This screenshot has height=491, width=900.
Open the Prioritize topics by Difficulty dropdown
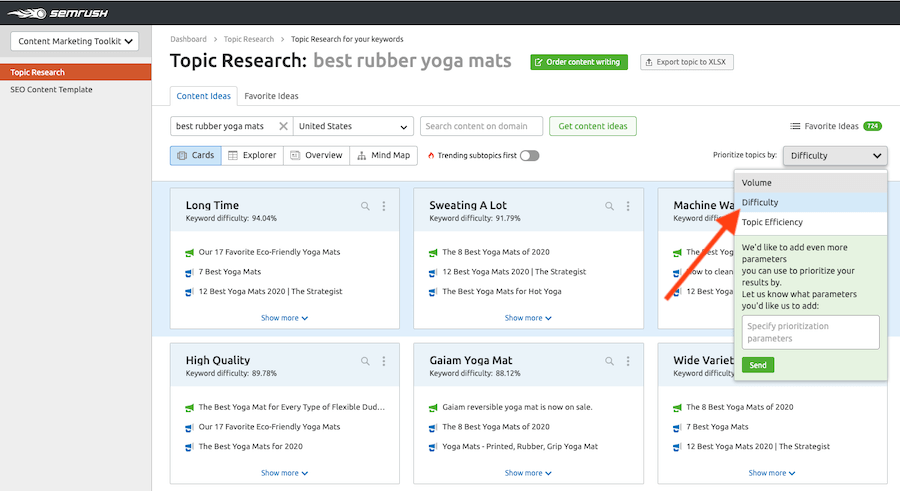pyautogui.click(x=835, y=156)
